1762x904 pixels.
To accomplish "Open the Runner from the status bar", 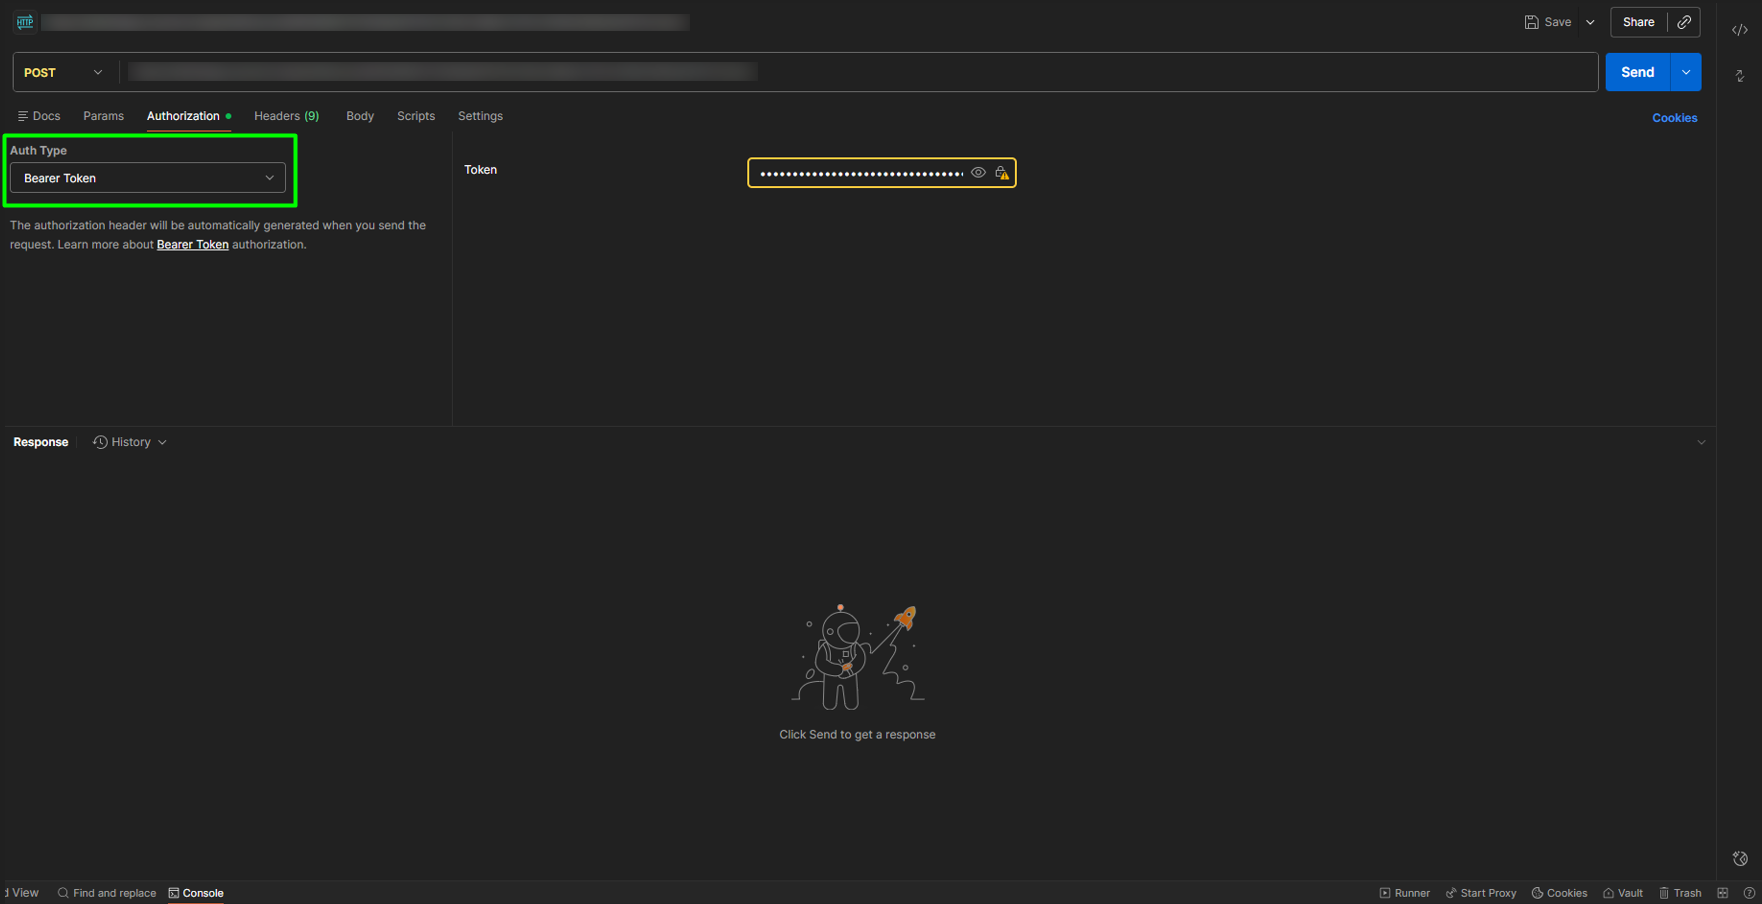I will (1404, 893).
